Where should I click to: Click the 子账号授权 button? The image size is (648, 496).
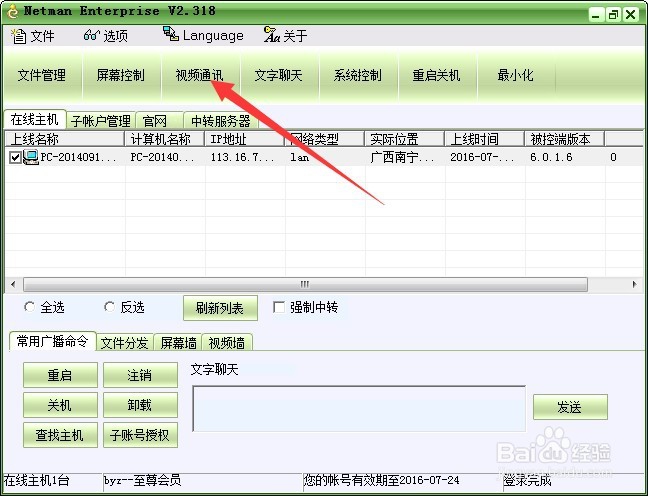[x=141, y=435]
